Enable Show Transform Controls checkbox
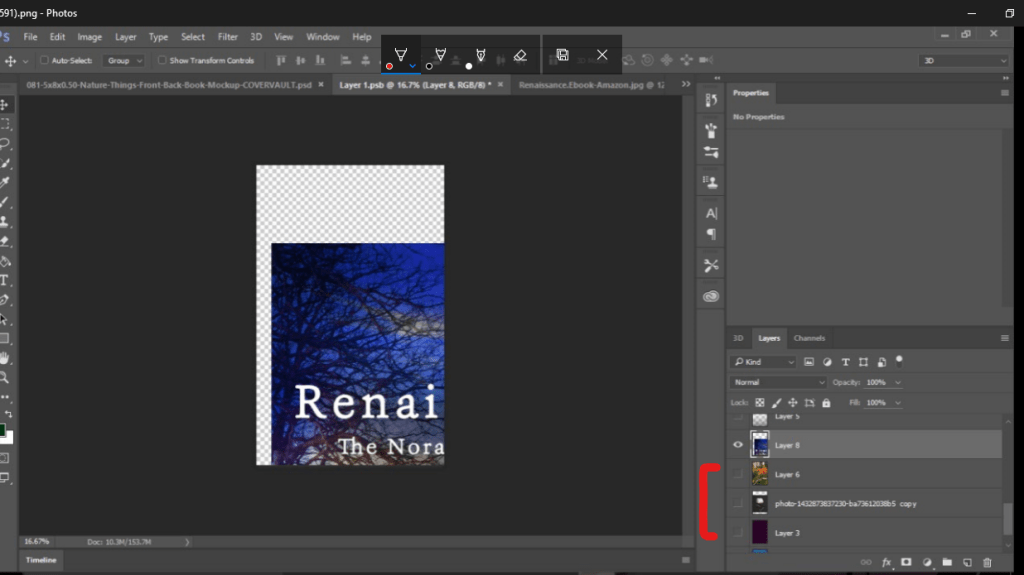Viewport: 1024px width, 575px height. pos(162,61)
